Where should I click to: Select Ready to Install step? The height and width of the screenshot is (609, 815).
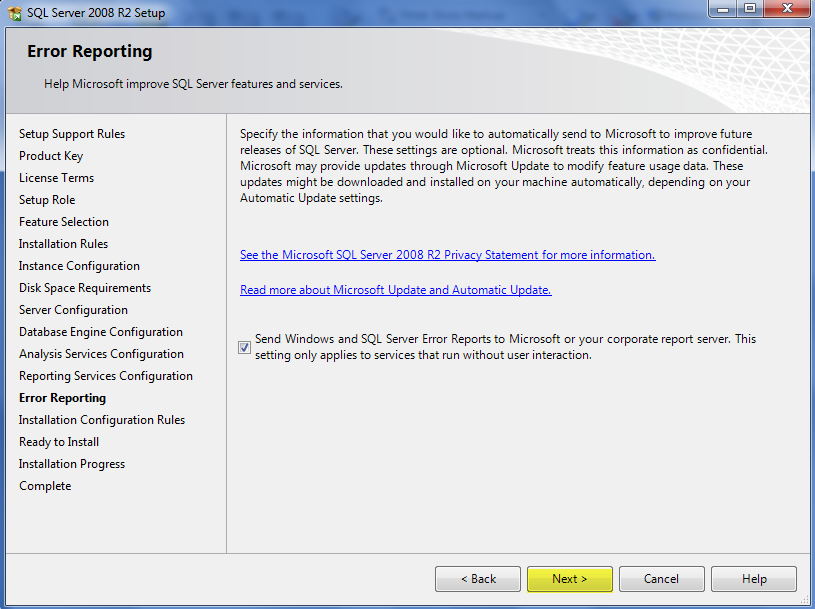(59, 442)
